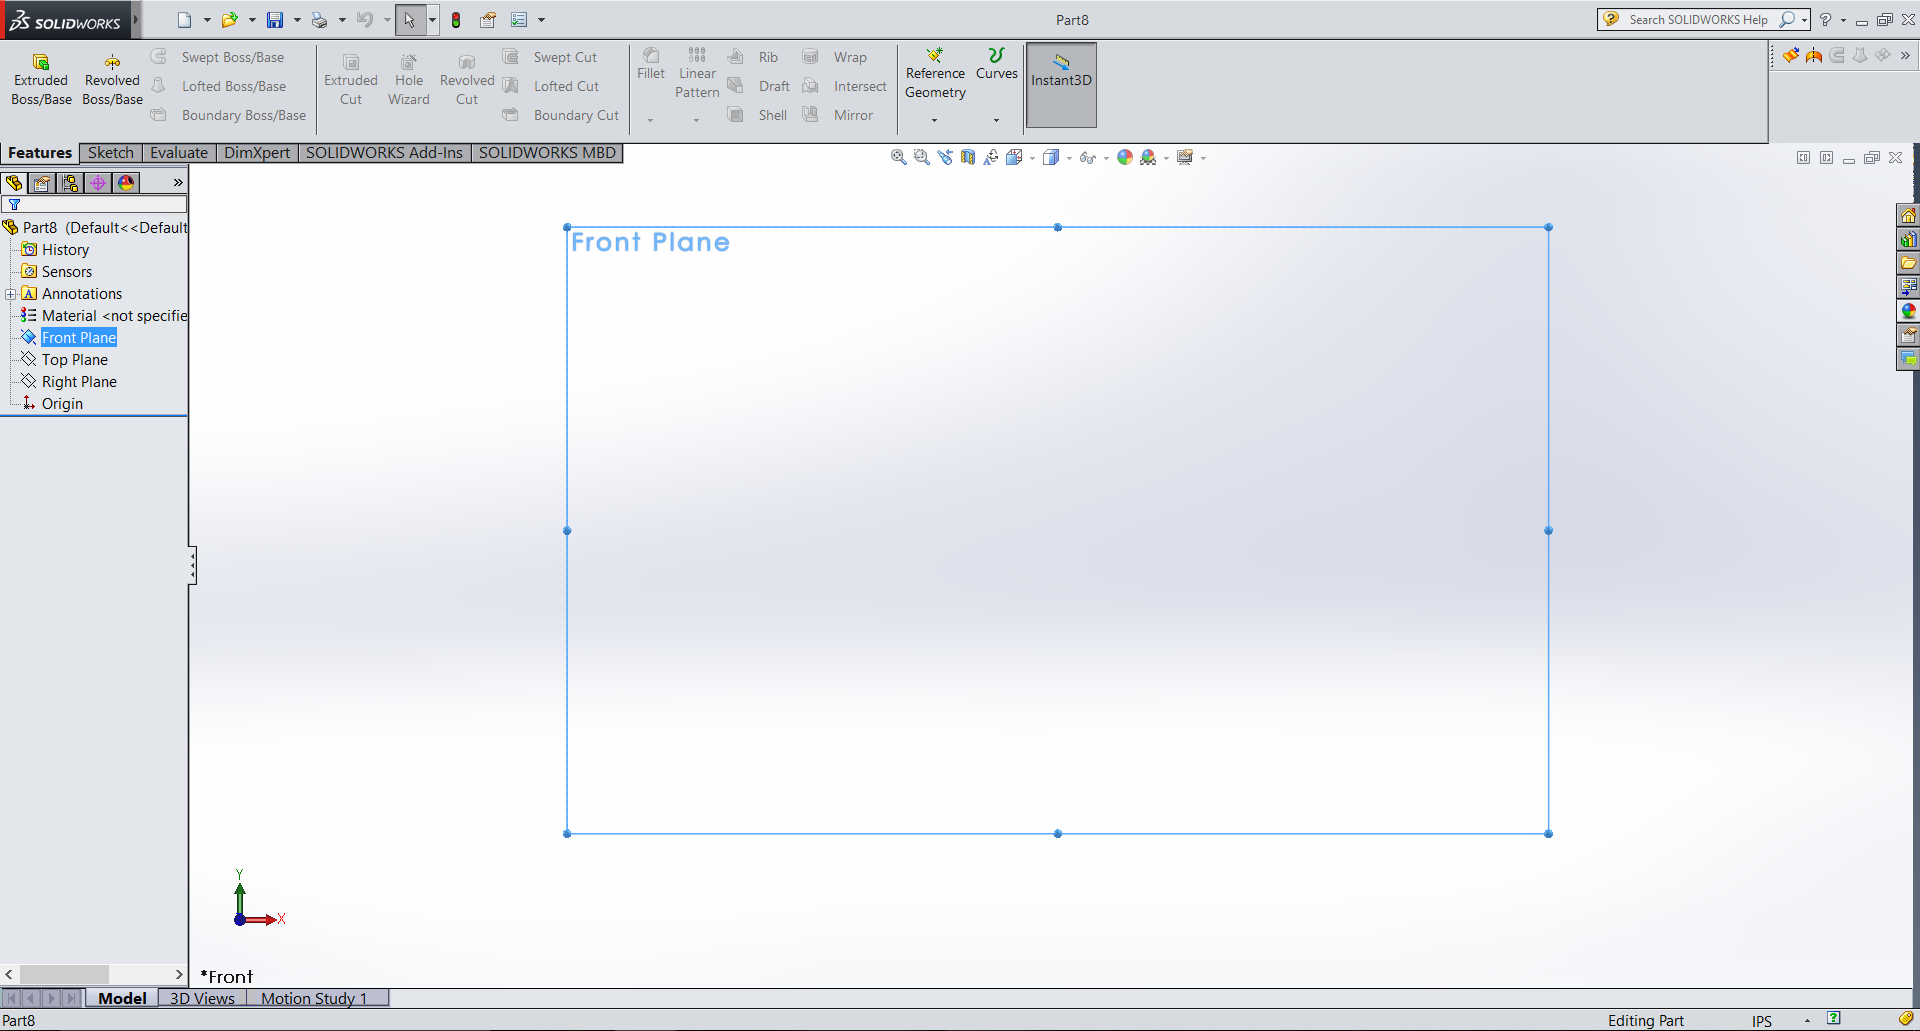Click the Zoom to Fit icon
This screenshot has height=1031, width=1920.
tap(898, 157)
